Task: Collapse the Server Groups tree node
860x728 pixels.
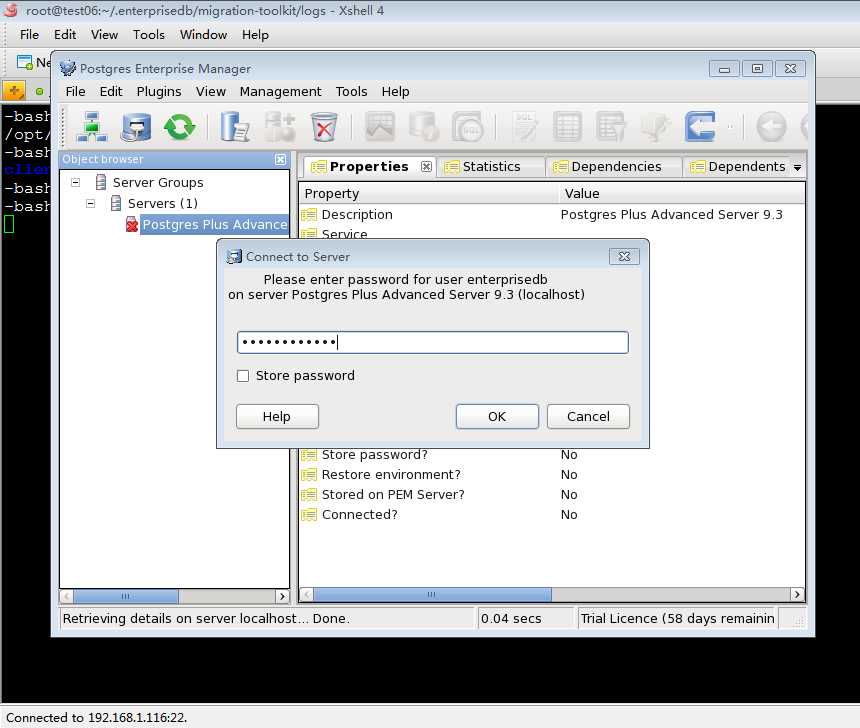Action: (76, 182)
